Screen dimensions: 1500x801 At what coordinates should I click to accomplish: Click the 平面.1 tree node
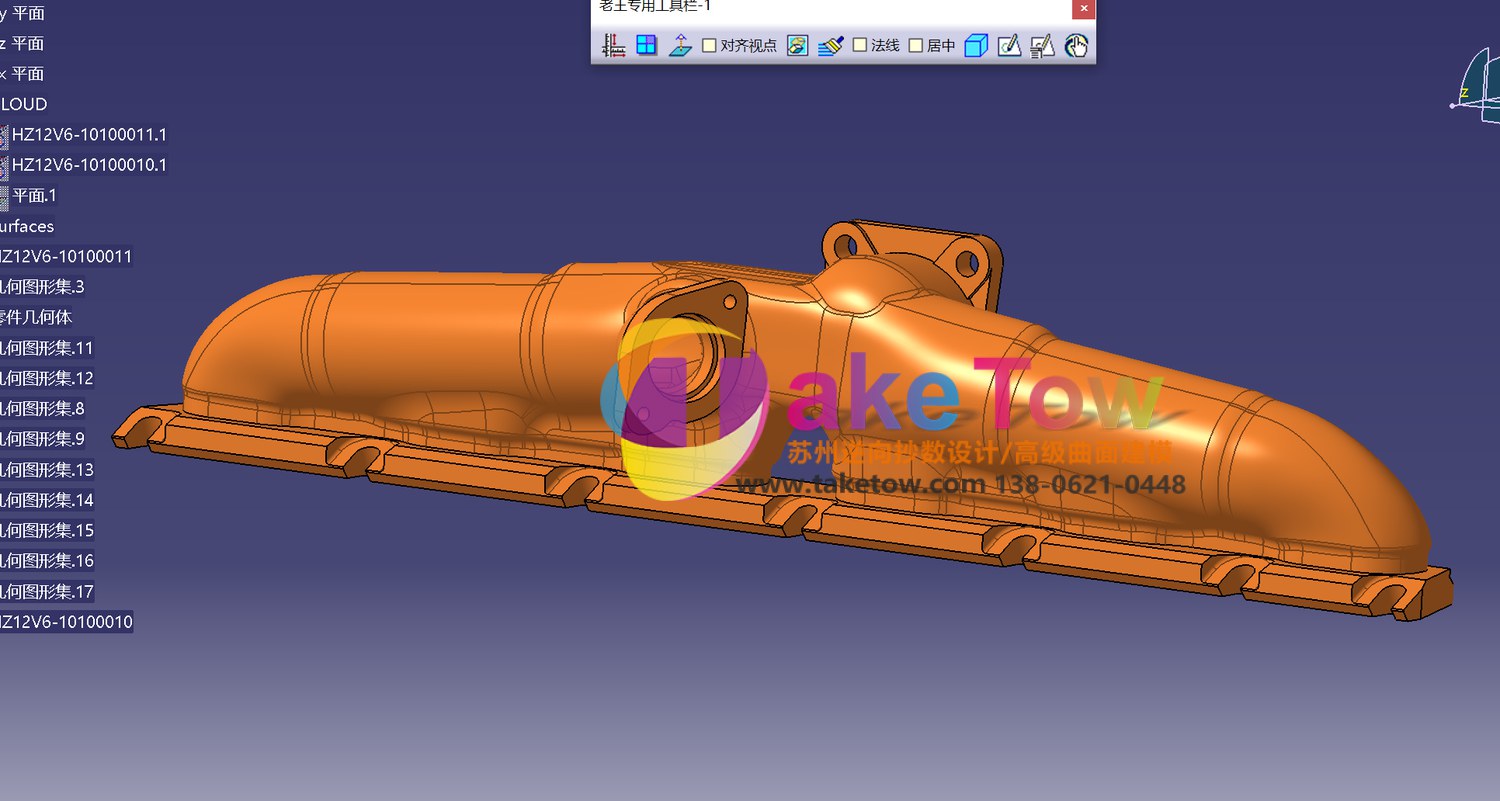(34, 195)
